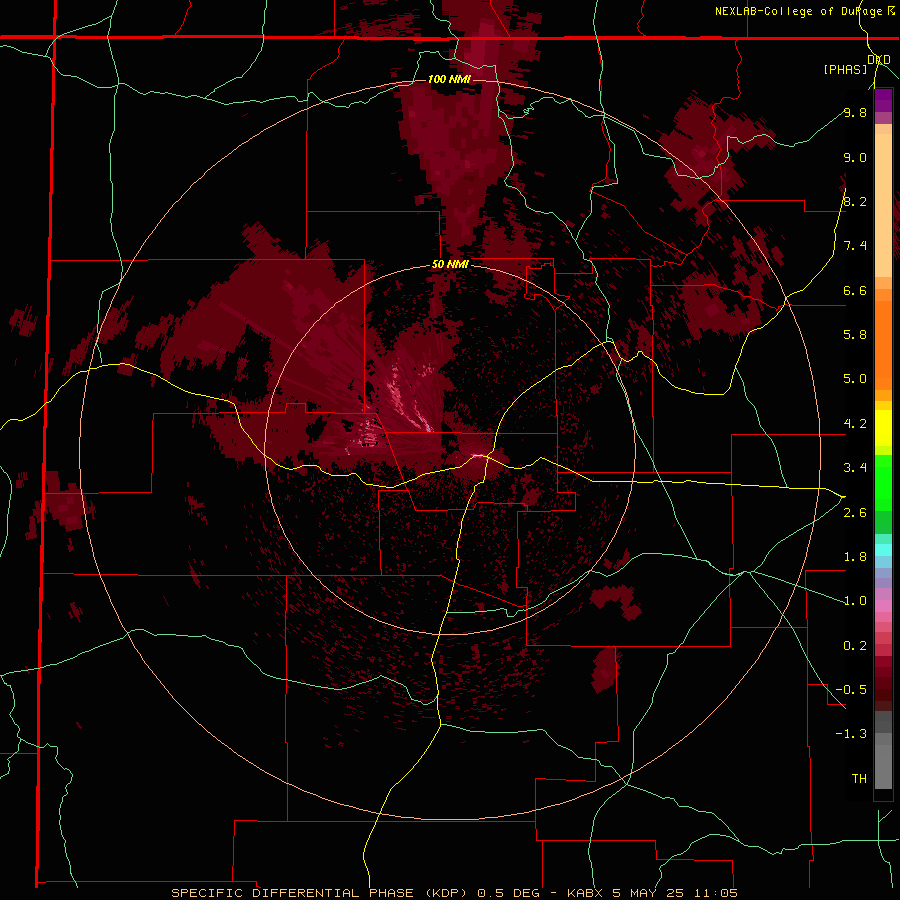The width and height of the screenshot is (900, 900).
Task: Pick the cyan swatch on color bar
Action: pyautogui.click(x=883, y=550)
